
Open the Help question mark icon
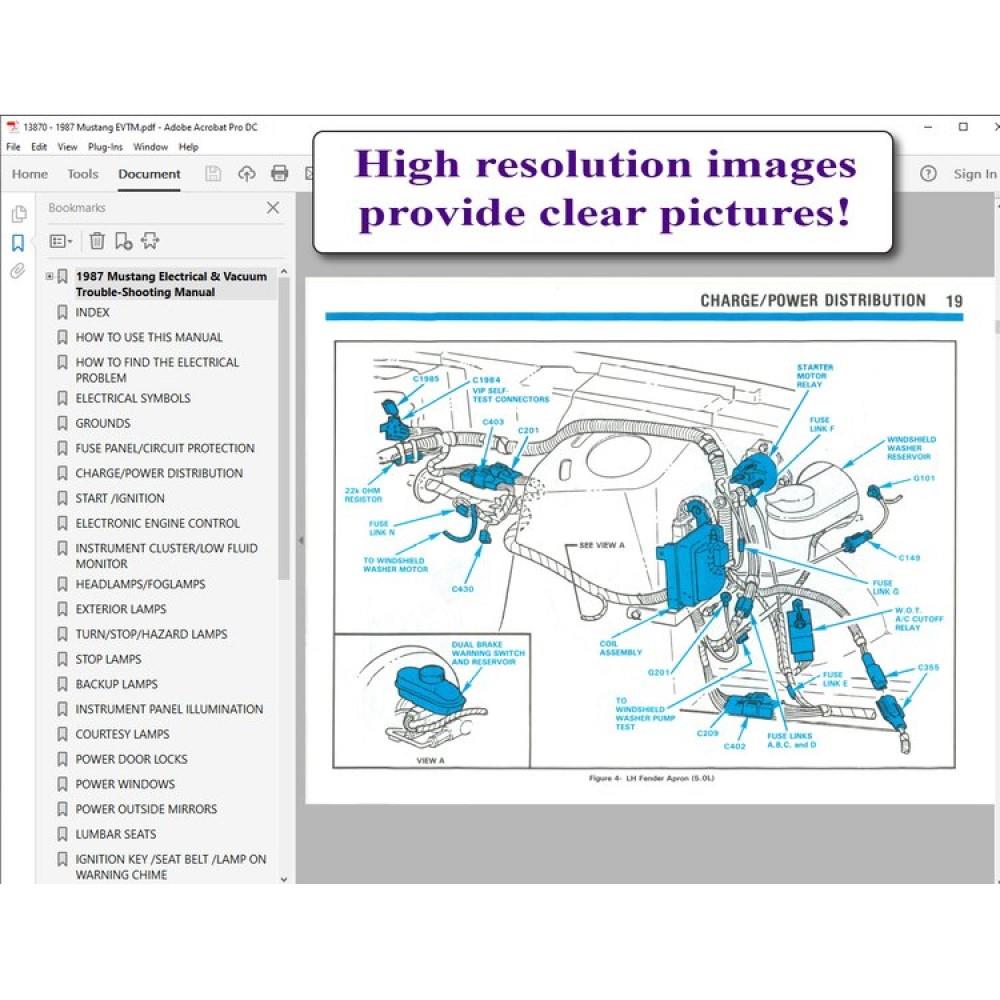(x=928, y=173)
